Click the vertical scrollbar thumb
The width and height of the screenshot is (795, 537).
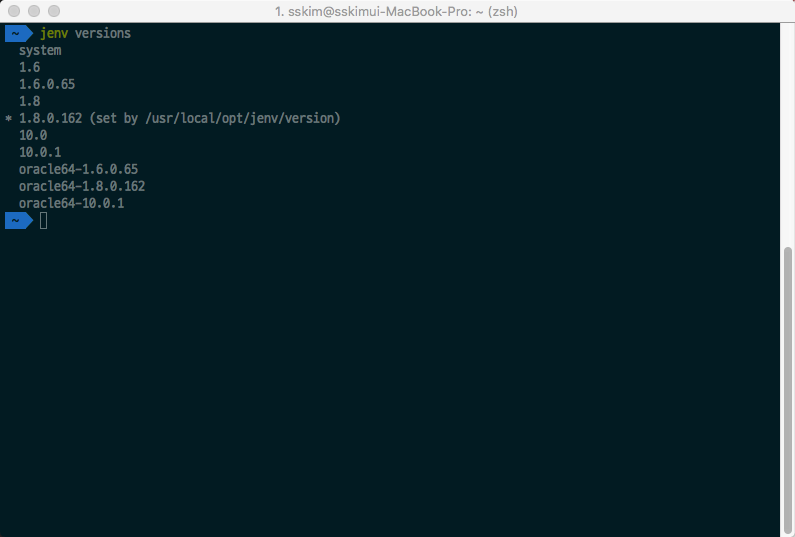(x=788, y=385)
